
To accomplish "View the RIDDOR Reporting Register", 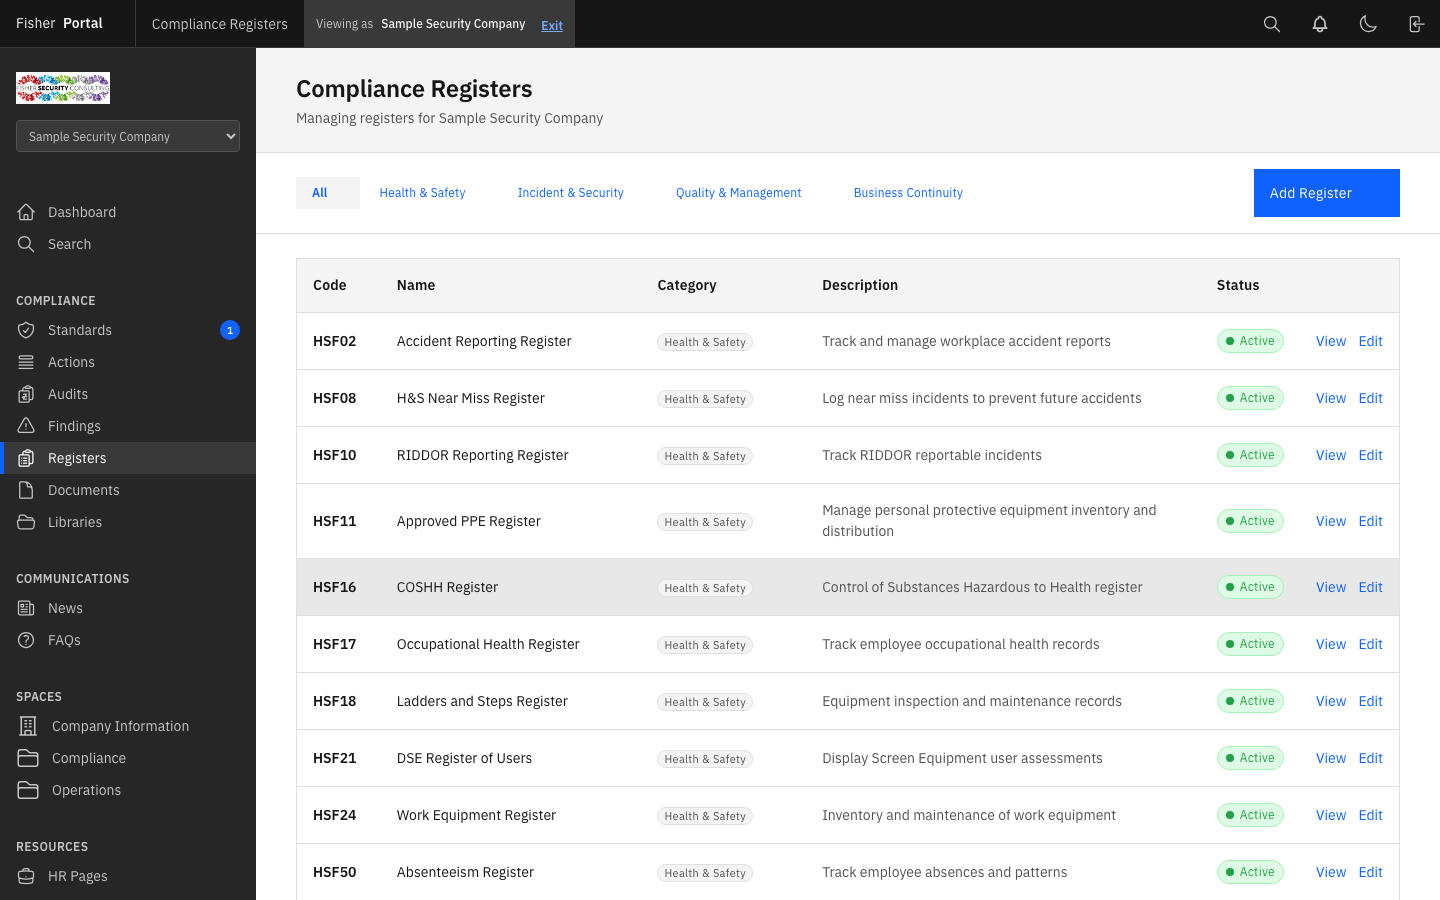I will pos(1330,455).
